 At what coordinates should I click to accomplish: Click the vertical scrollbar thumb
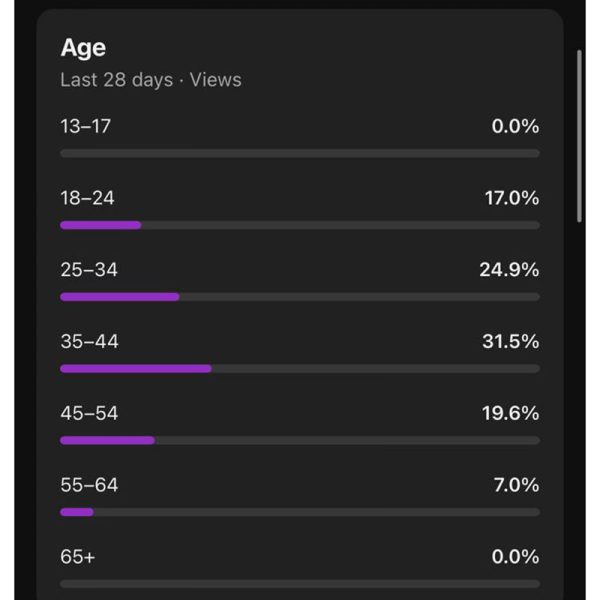pos(579,136)
